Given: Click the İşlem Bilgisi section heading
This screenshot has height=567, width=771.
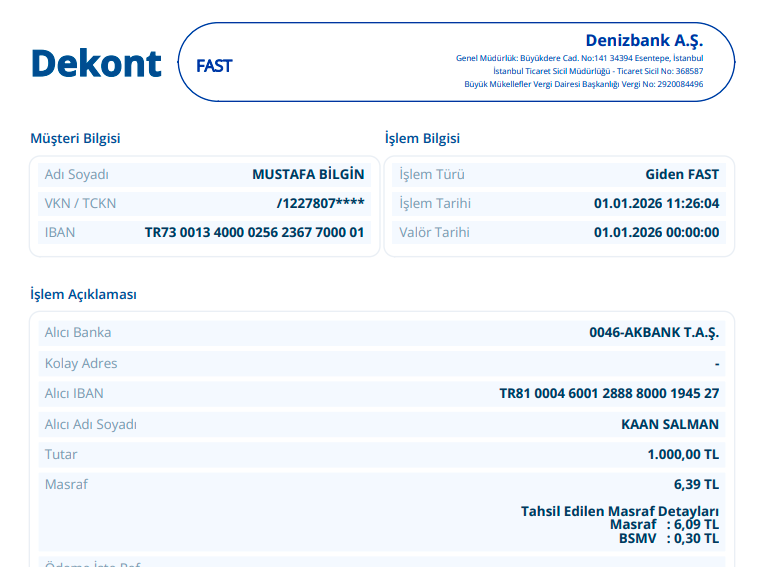Looking at the screenshot, I should click(422, 138).
